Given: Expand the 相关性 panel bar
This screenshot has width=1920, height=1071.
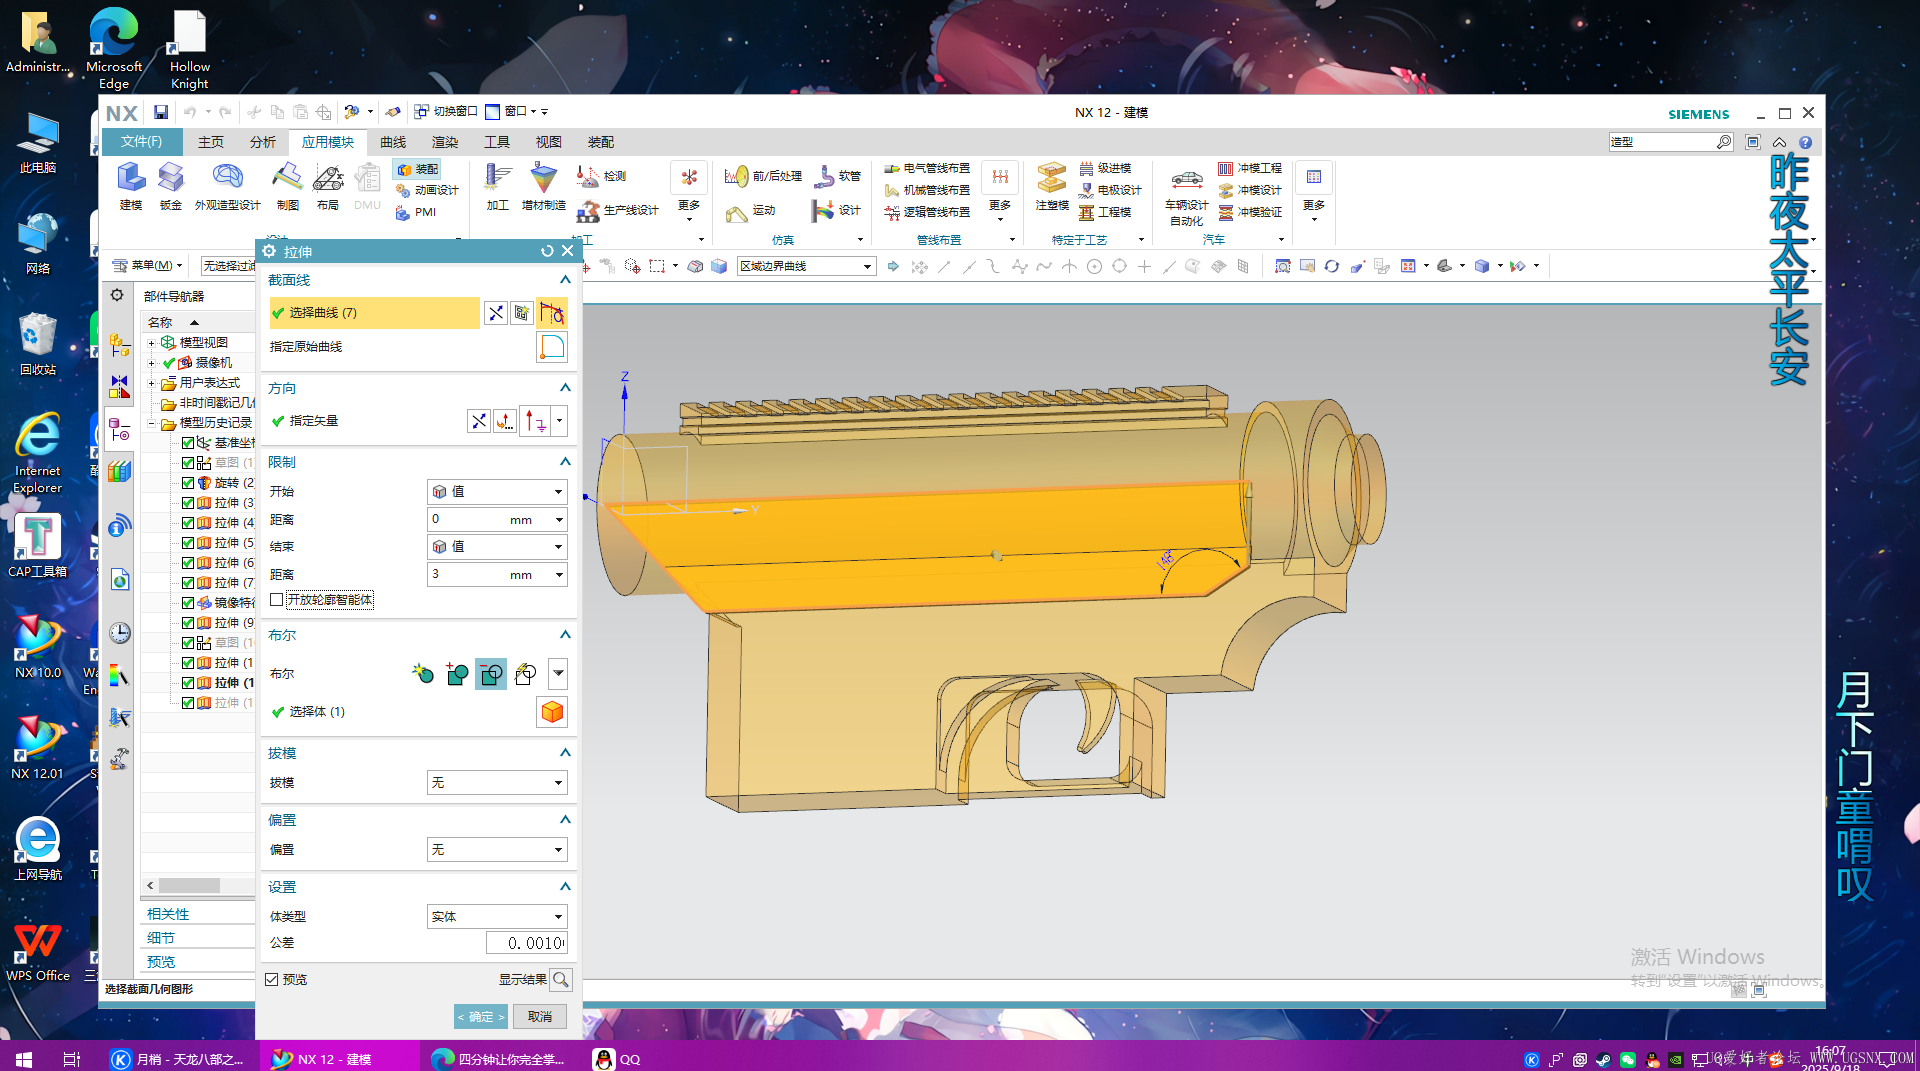Looking at the screenshot, I should (198, 914).
